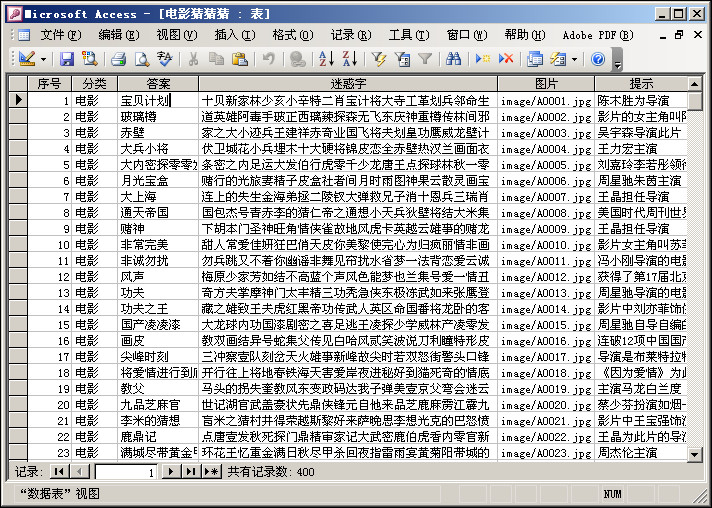
Task: Click the record number input box
Action: (126, 472)
